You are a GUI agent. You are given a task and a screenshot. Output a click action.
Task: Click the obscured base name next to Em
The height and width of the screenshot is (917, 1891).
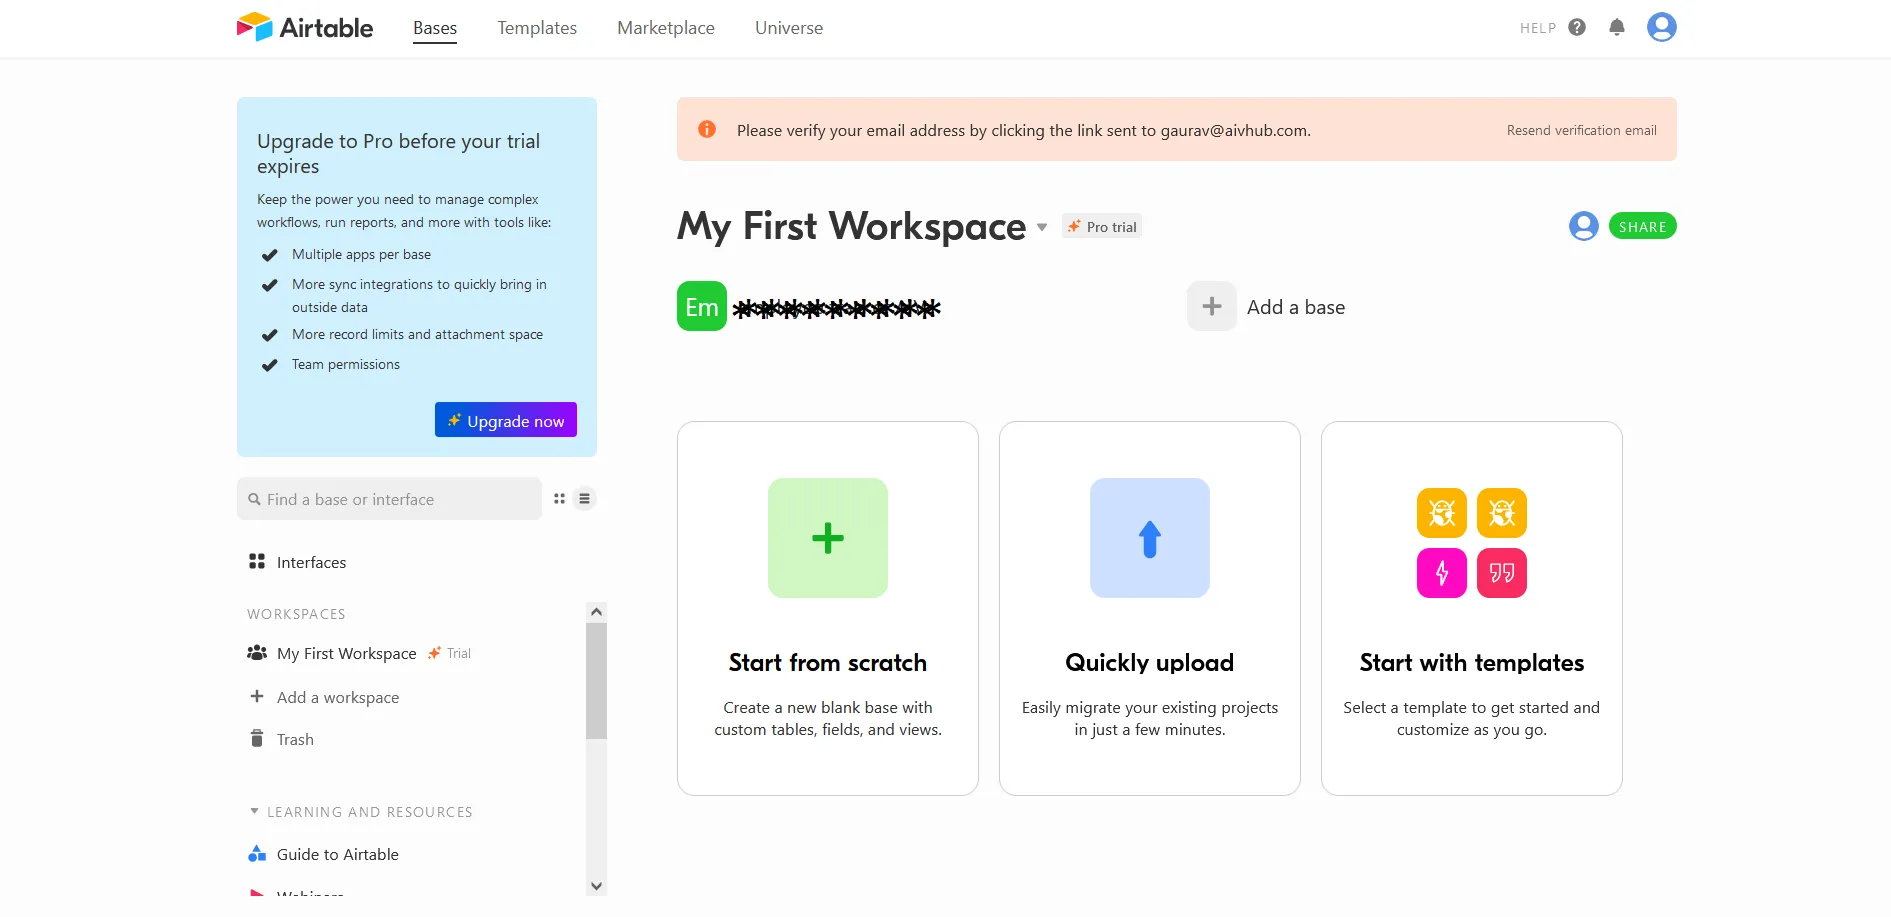[x=836, y=308]
